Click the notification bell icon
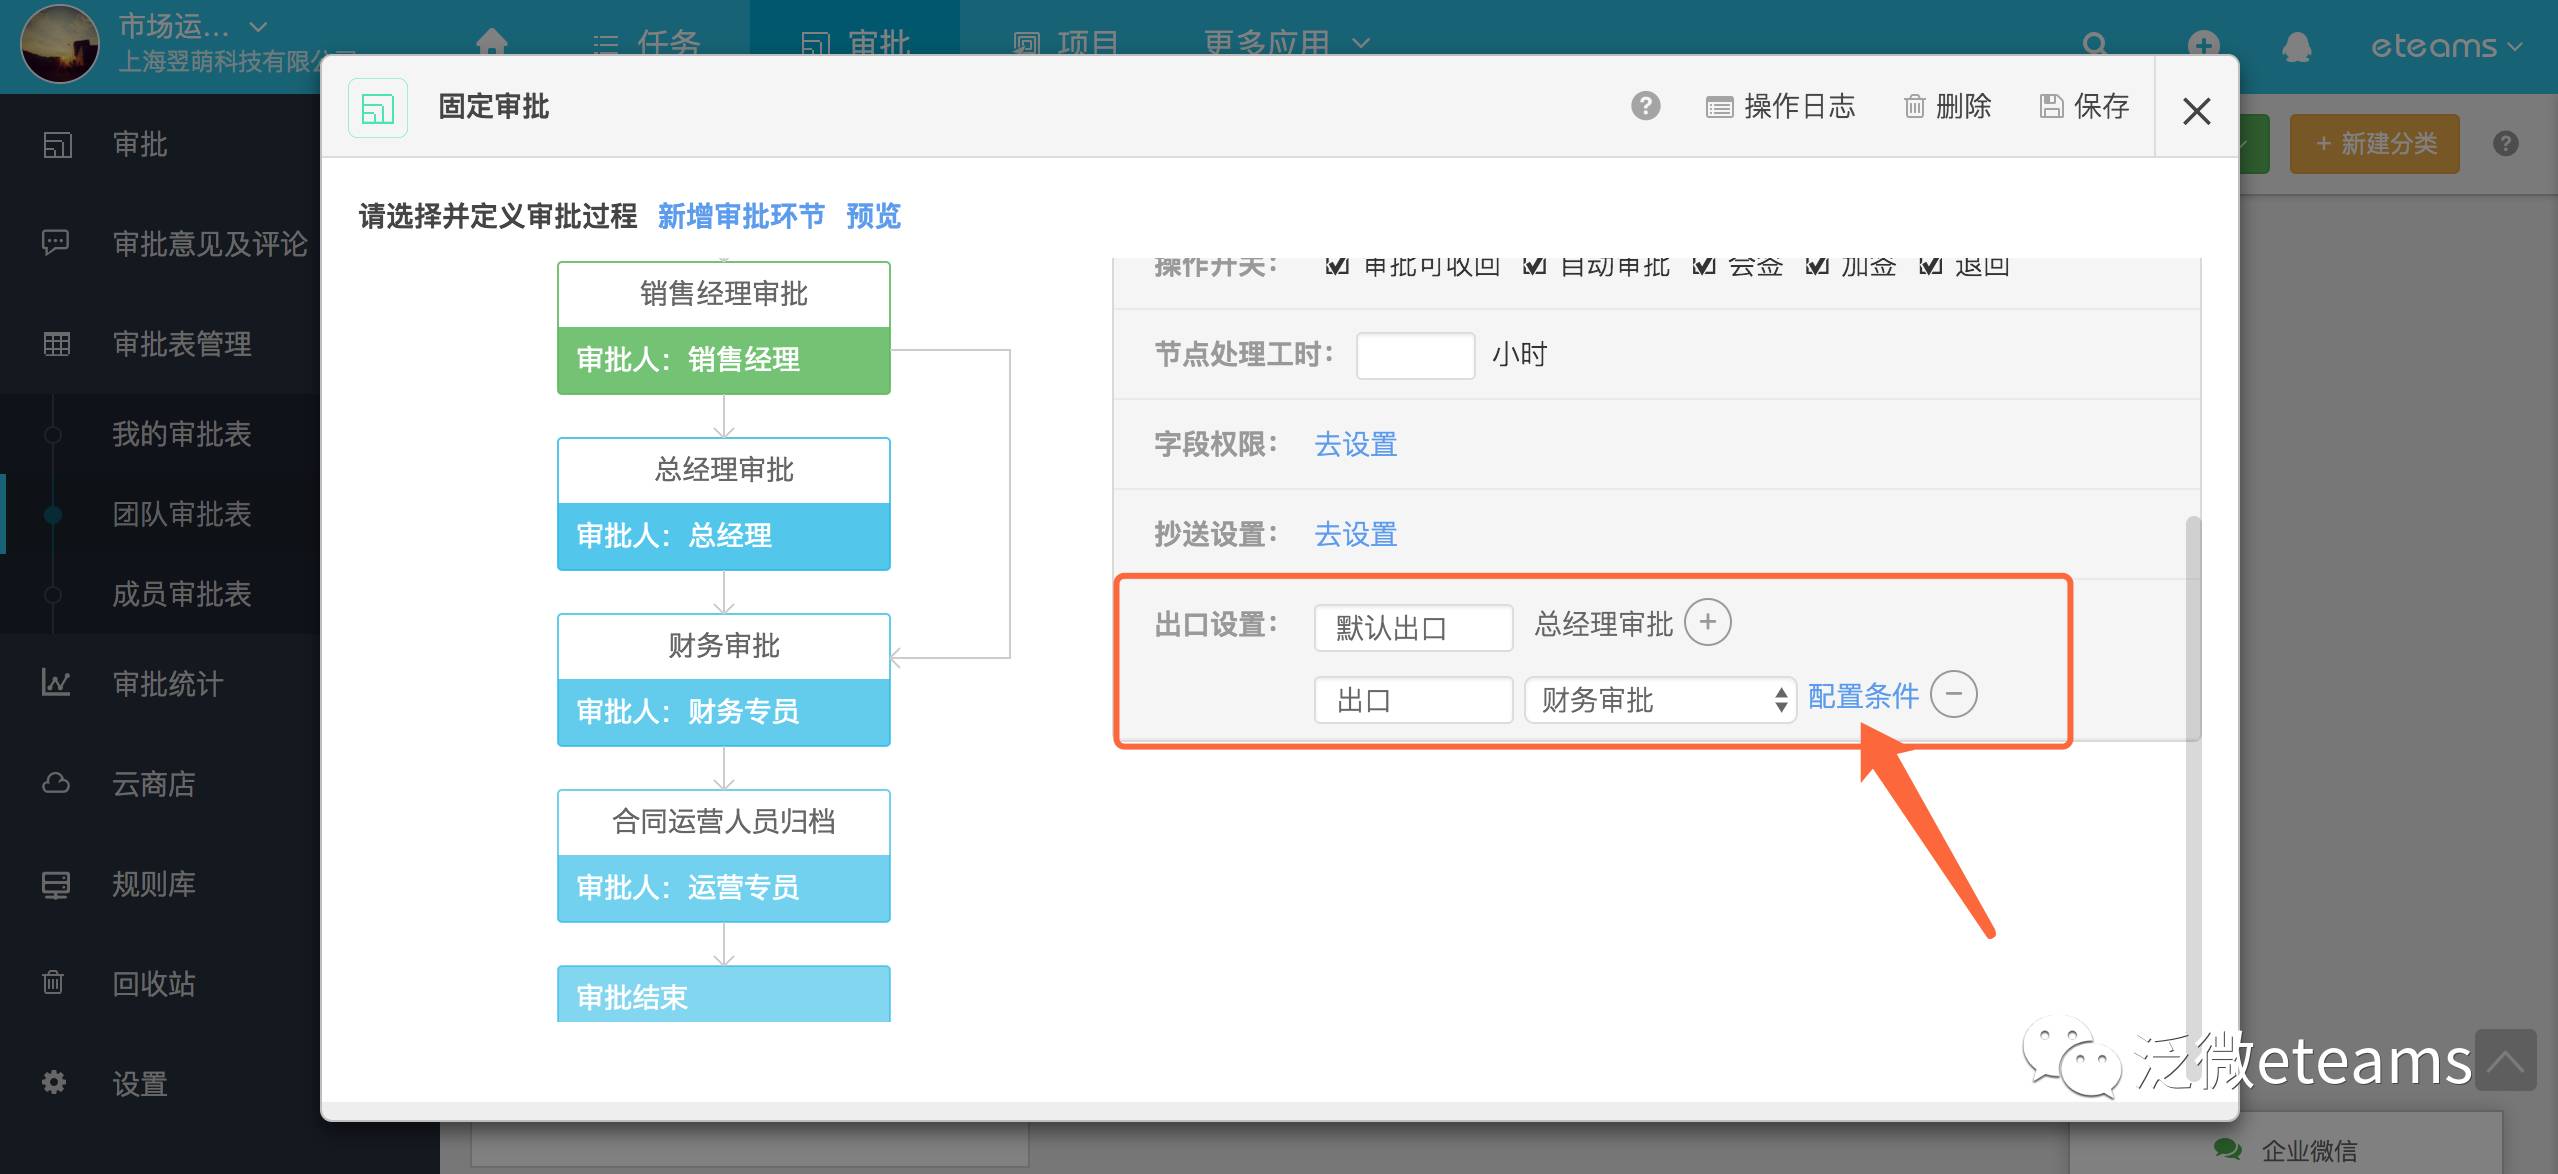Image resolution: width=2558 pixels, height=1174 pixels. click(x=2296, y=47)
